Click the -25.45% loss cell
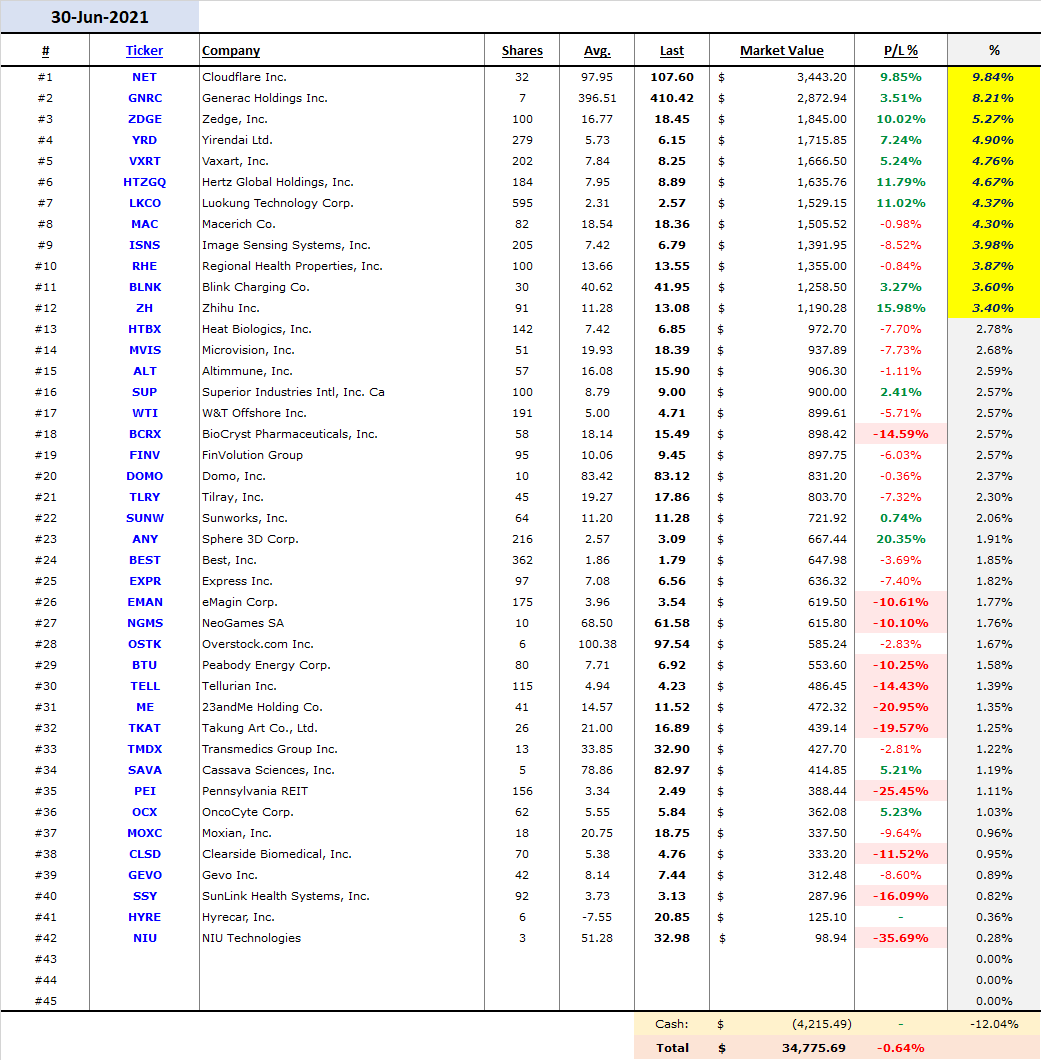This screenshot has height=1060, width=1041. [901, 791]
